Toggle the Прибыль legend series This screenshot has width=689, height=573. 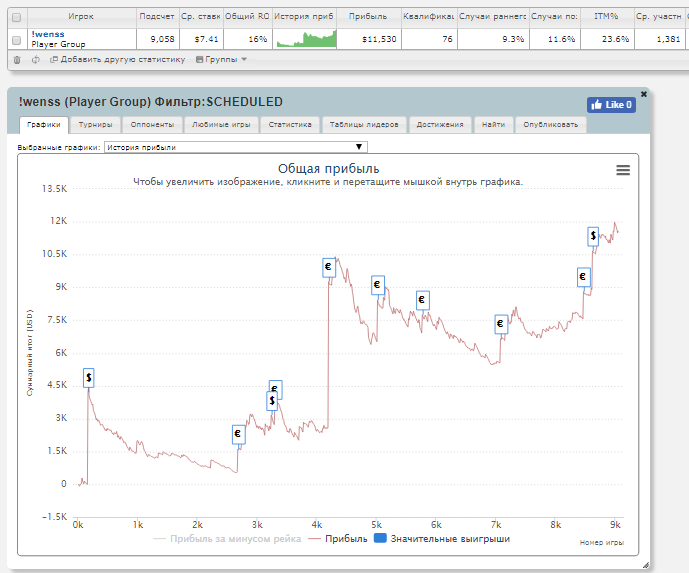[x=339, y=539]
